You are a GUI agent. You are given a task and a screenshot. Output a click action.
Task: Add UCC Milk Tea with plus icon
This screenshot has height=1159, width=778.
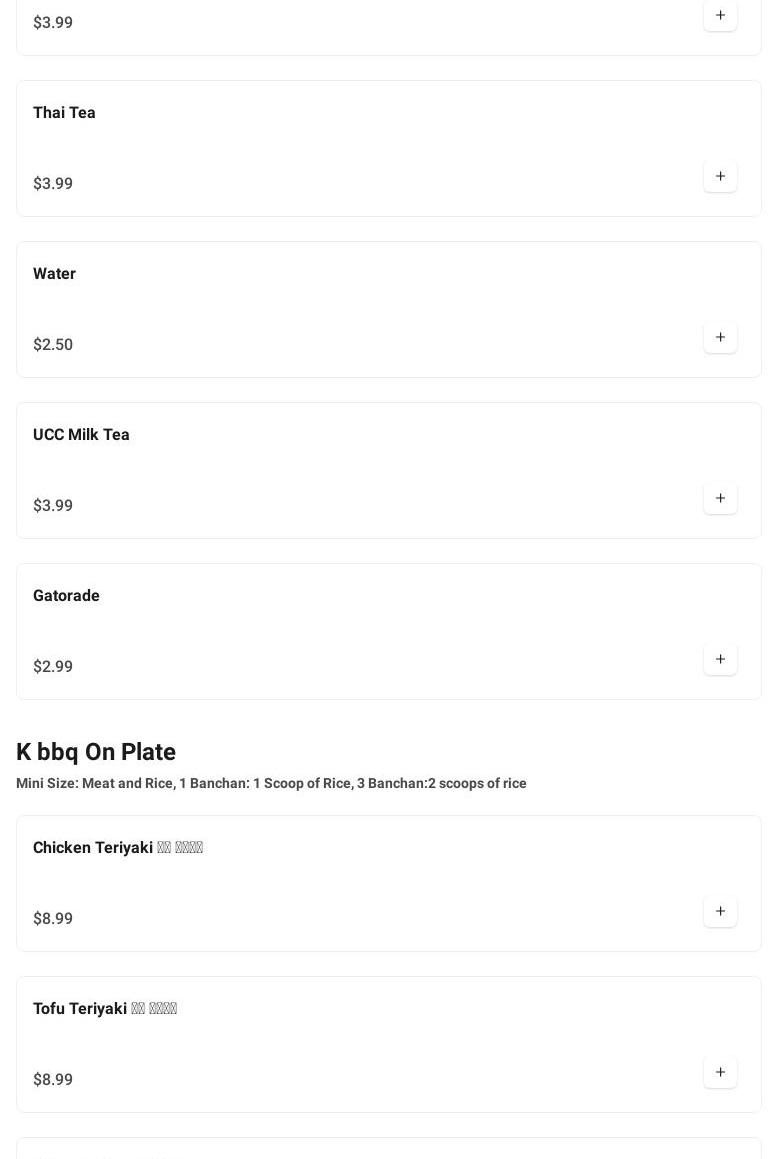click(x=720, y=498)
